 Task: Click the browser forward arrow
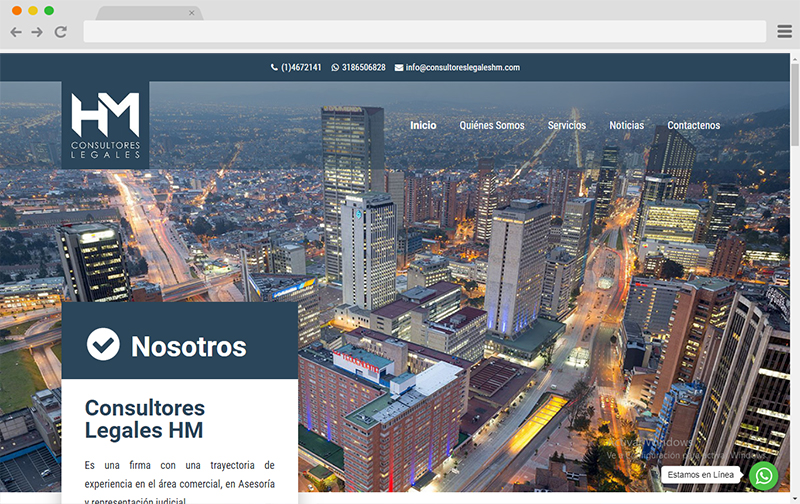pyautogui.click(x=37, y=32)
